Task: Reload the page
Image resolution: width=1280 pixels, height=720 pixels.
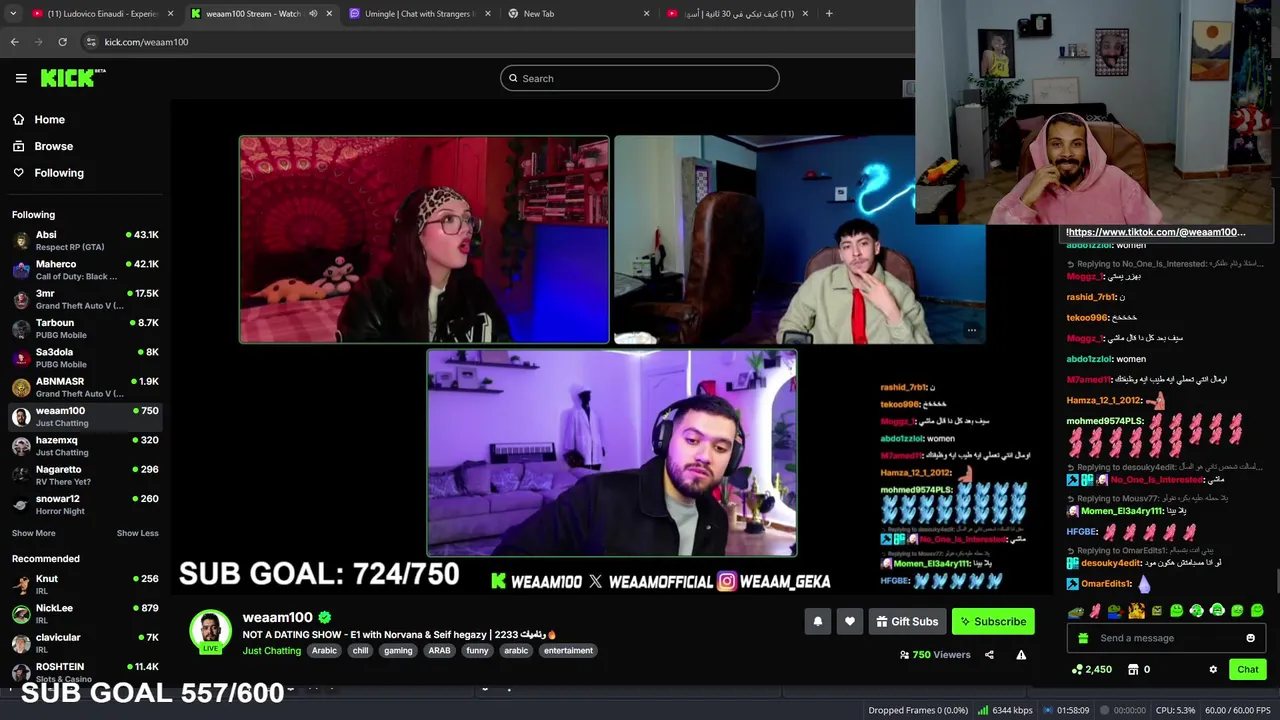Action: [62, 42]
